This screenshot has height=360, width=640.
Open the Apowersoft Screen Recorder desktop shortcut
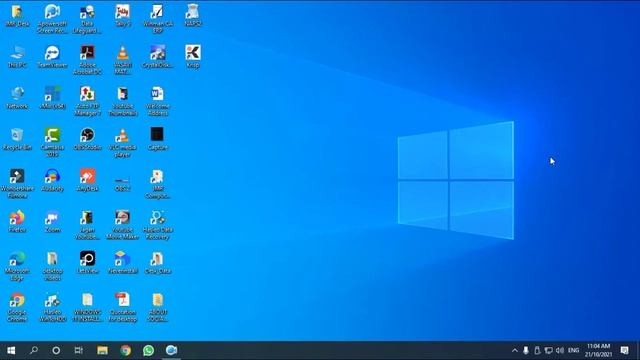point(52,18)
